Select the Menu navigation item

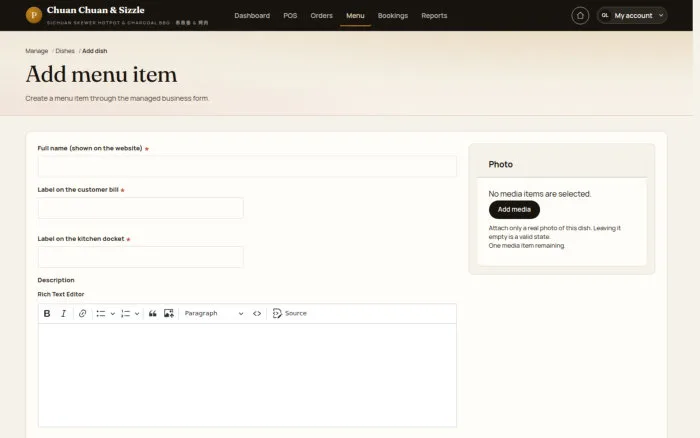355,16
